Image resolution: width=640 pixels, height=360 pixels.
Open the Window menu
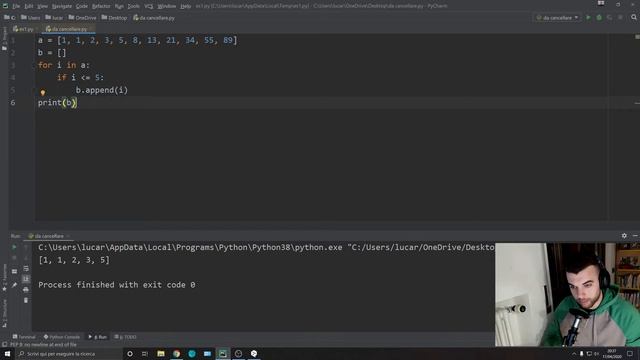pos(167,6)
